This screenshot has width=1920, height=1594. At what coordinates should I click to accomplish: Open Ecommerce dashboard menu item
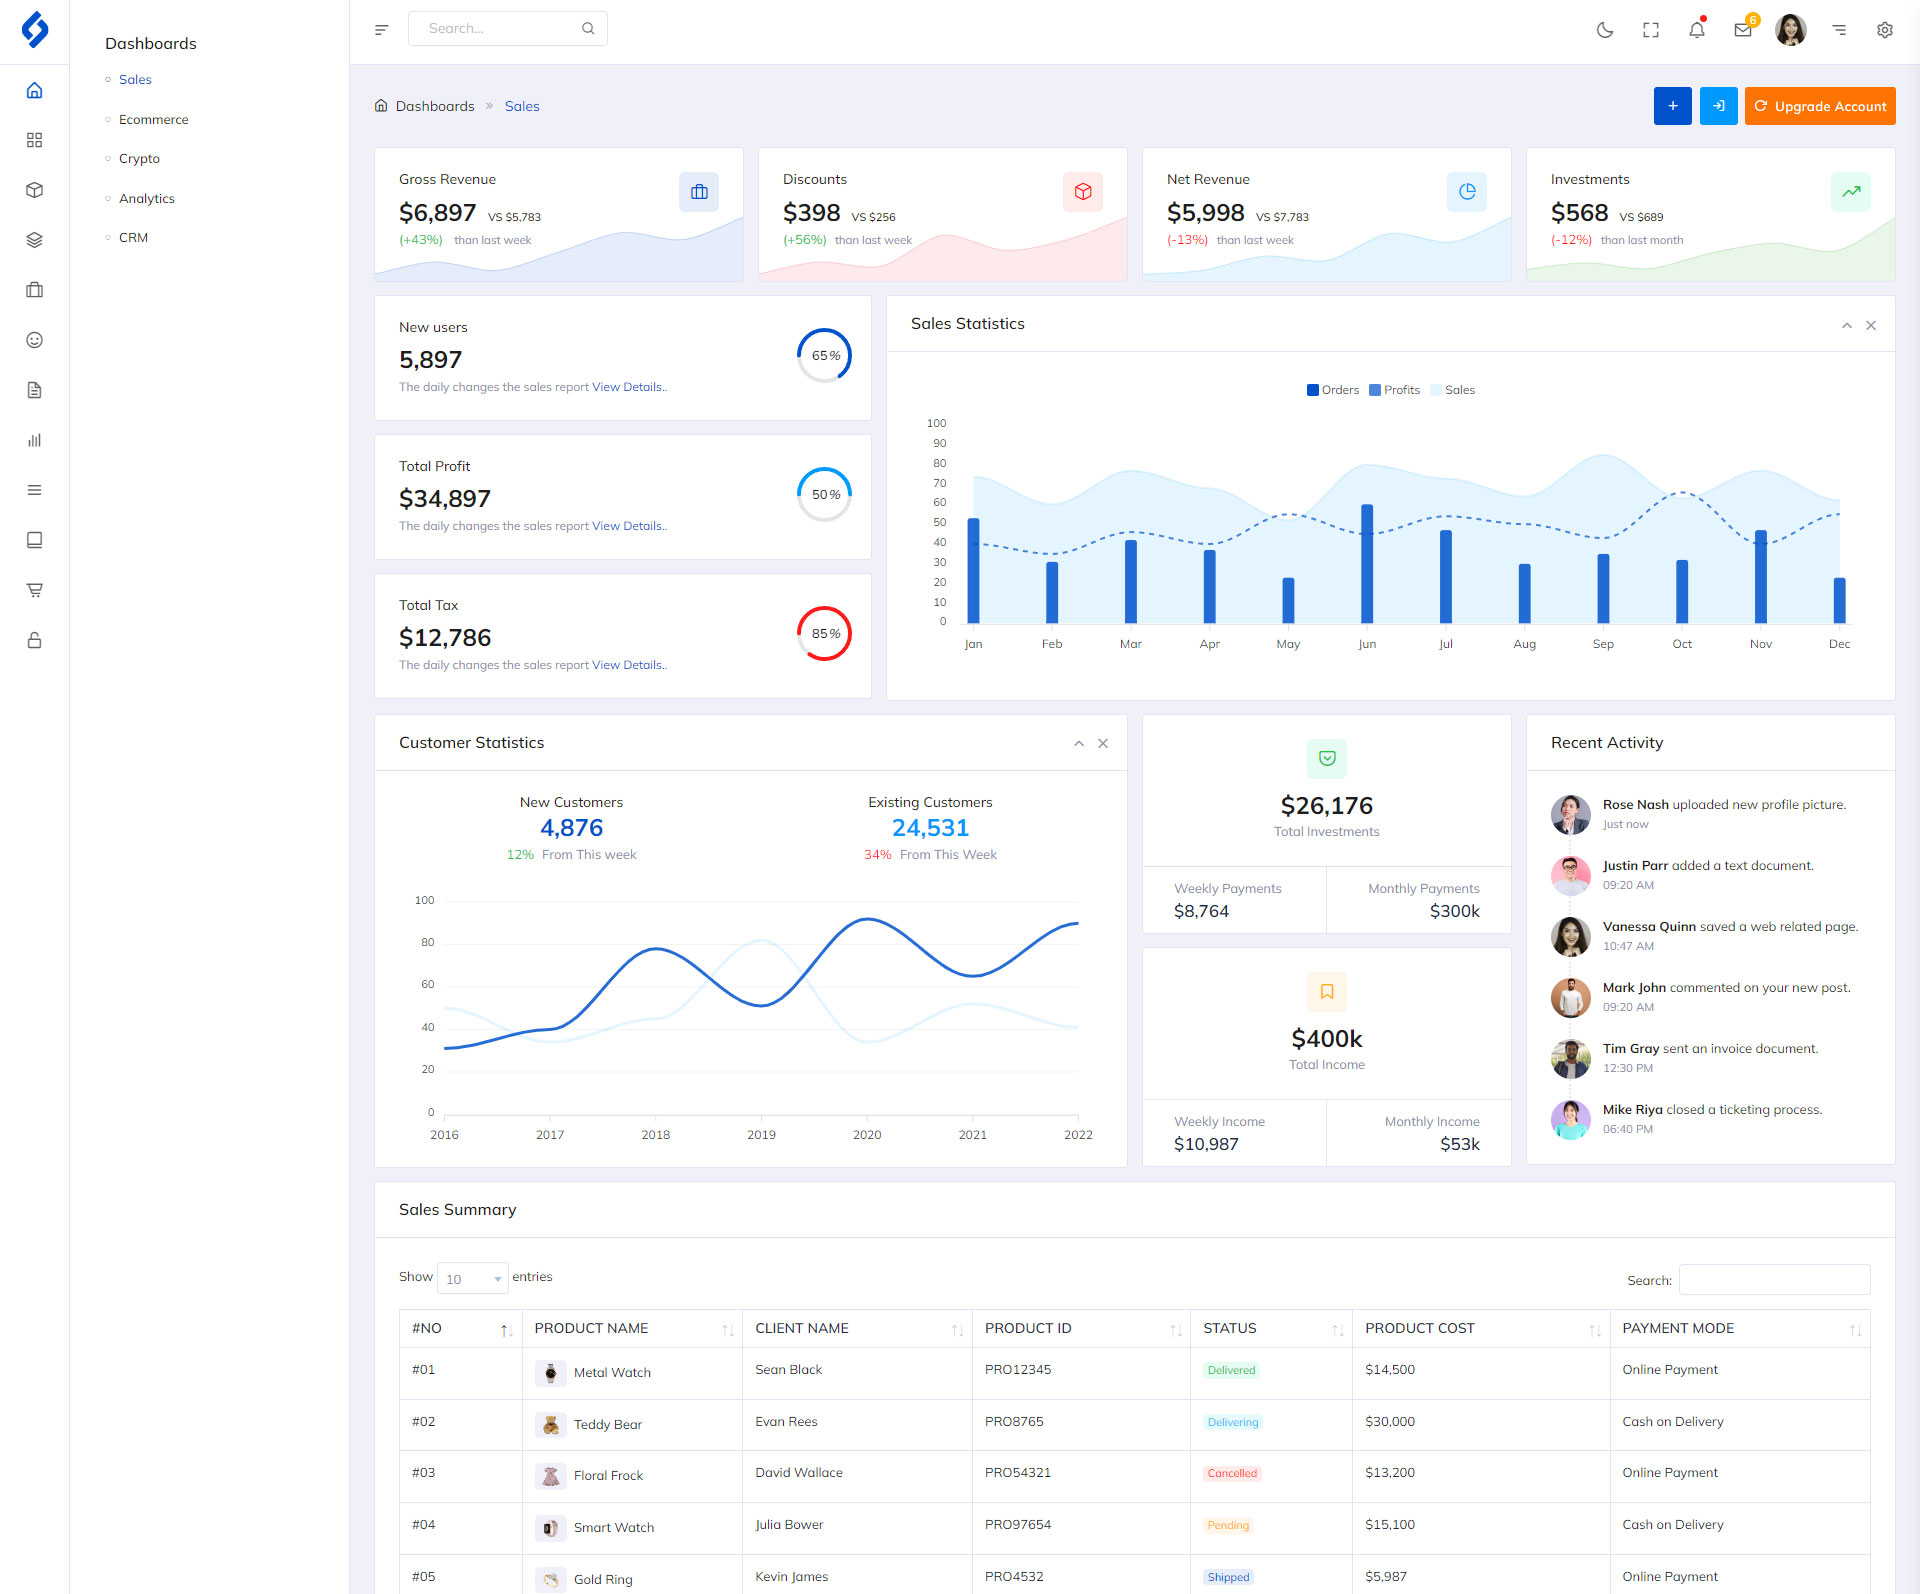153,119
